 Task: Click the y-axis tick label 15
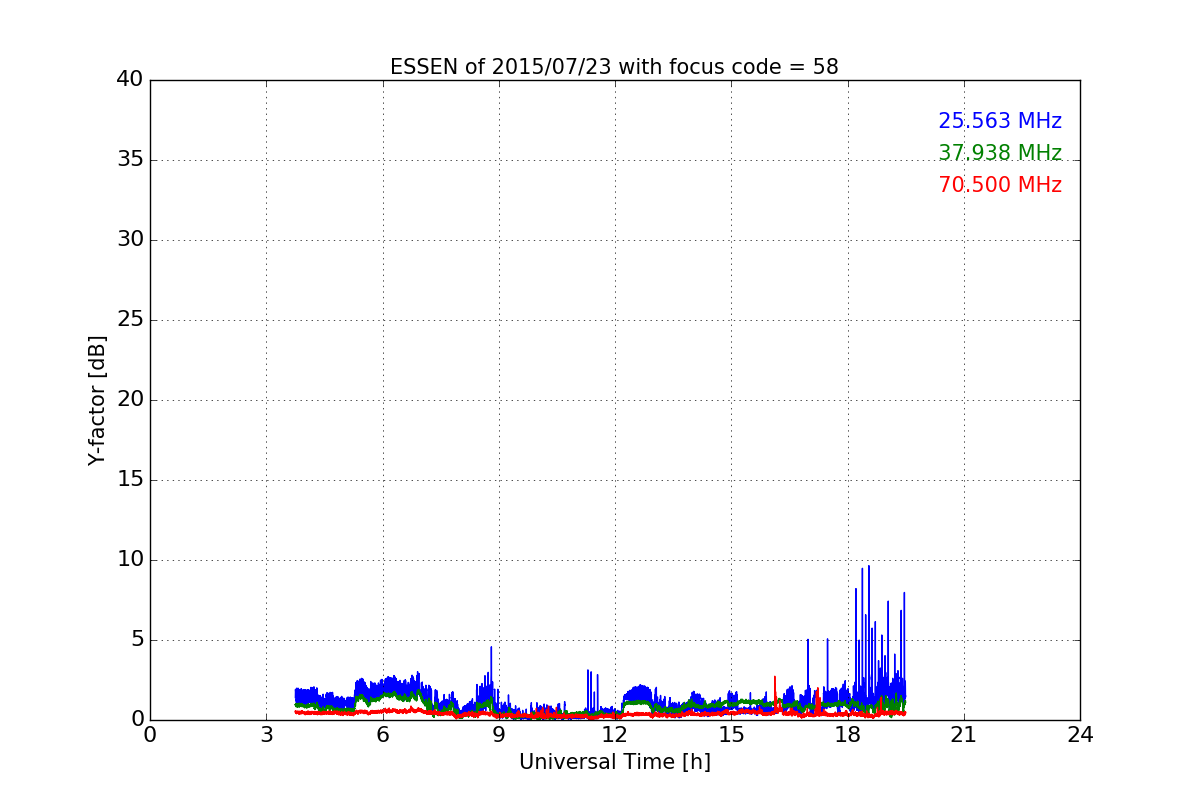130,480
